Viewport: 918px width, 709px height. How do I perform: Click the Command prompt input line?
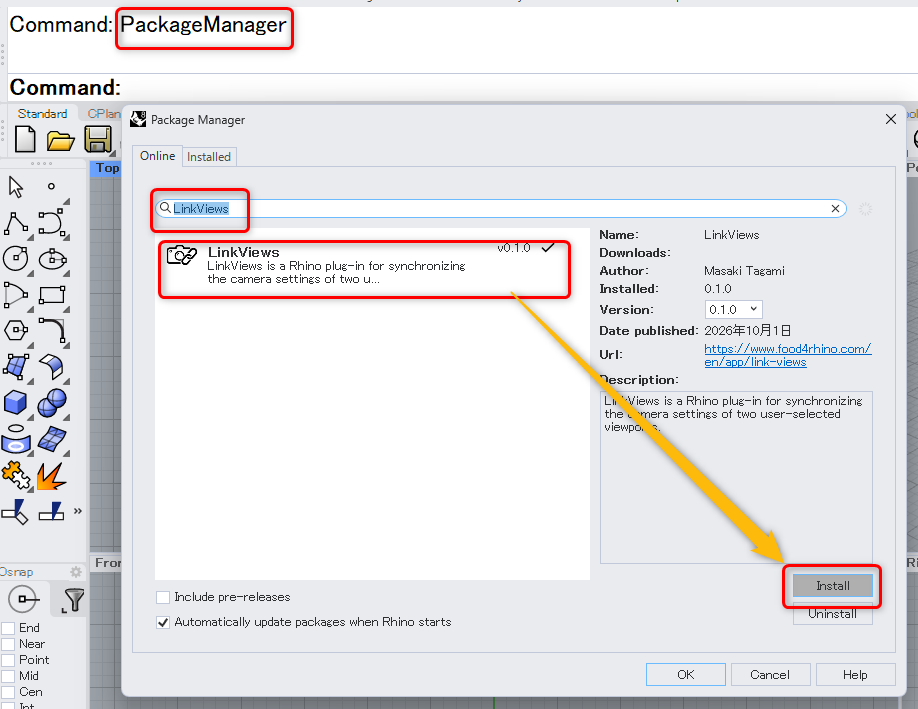[463, 88]
